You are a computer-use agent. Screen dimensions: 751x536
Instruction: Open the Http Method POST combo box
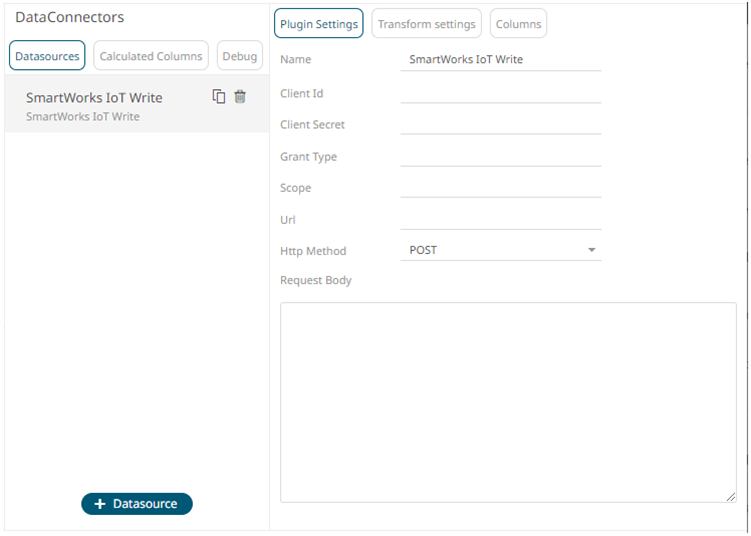point(490,250)
